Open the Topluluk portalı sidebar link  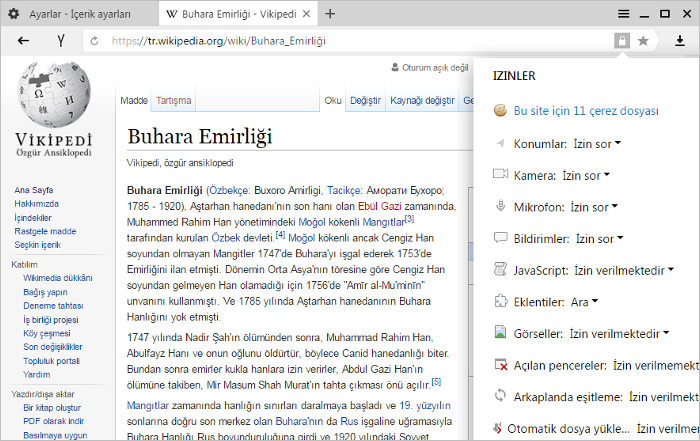[x=51, y=361]
